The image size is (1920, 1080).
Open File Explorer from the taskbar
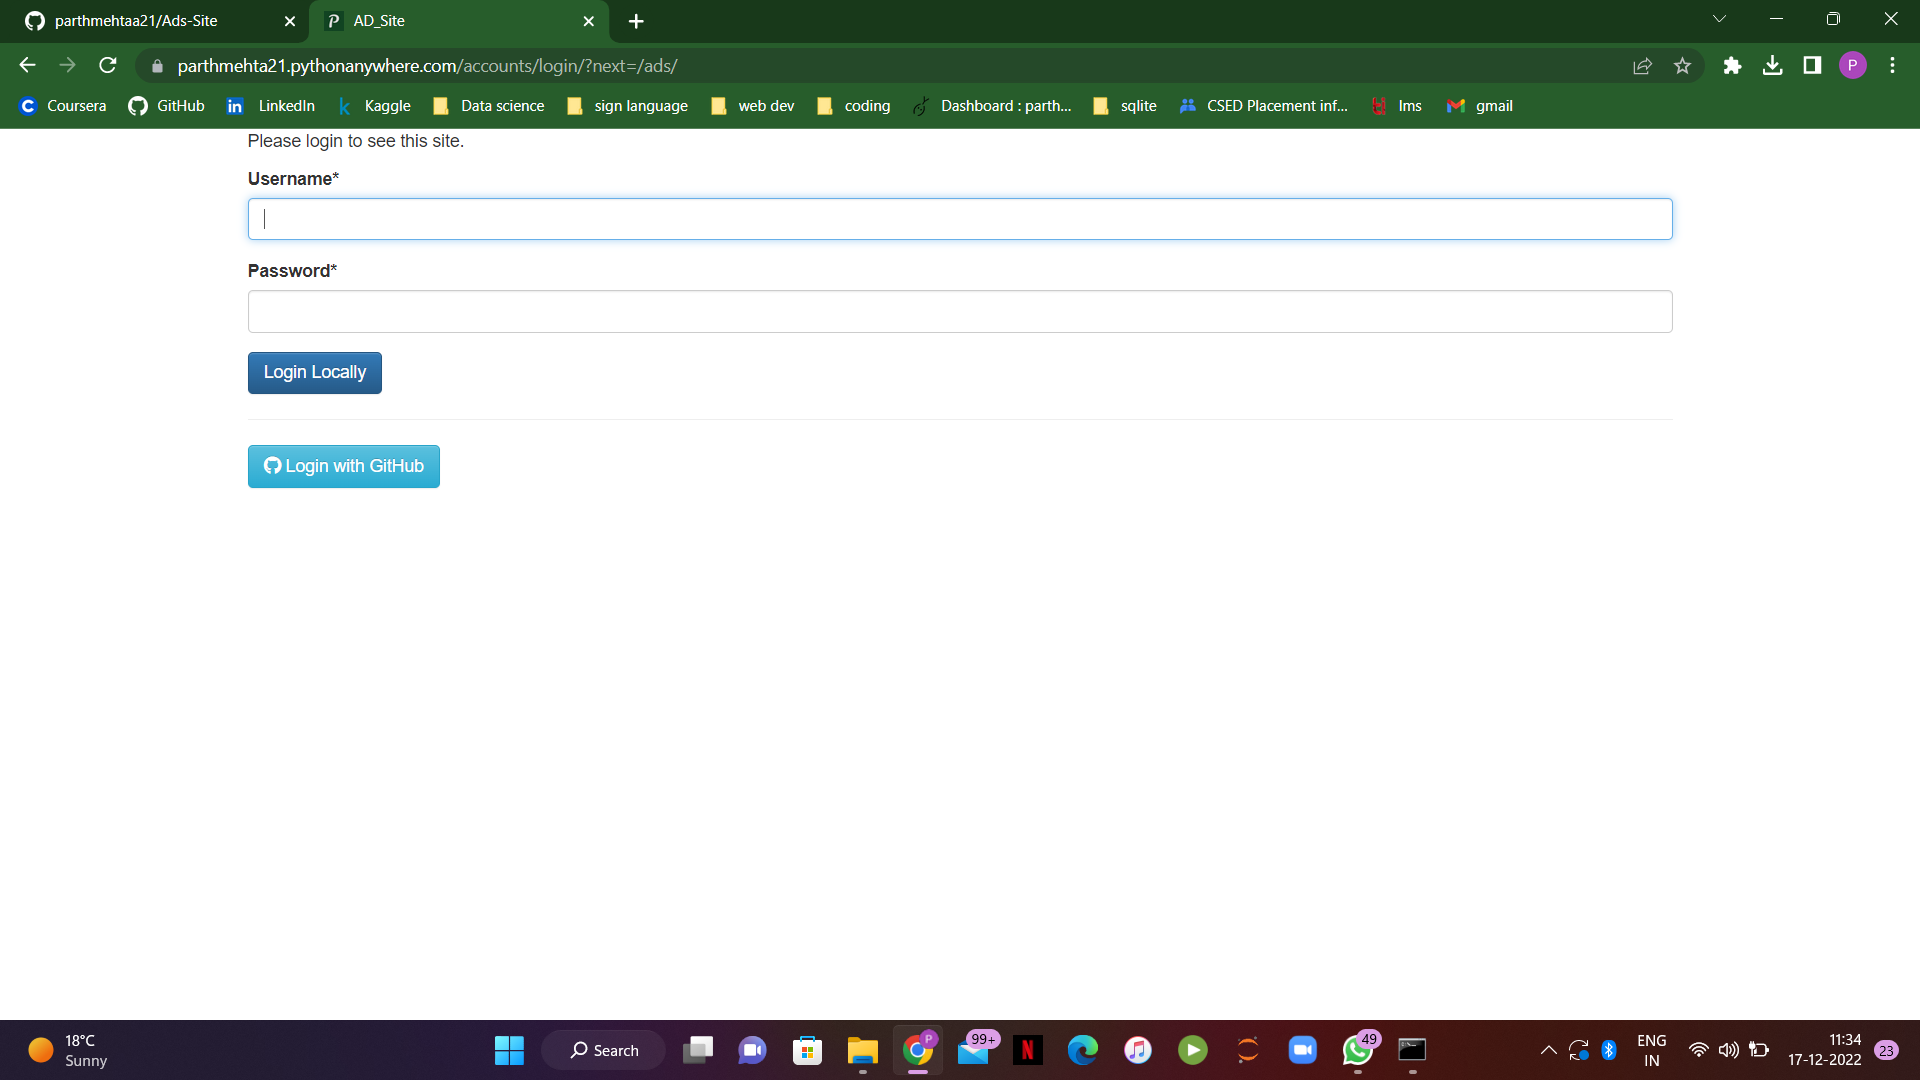click(863, 1050)
